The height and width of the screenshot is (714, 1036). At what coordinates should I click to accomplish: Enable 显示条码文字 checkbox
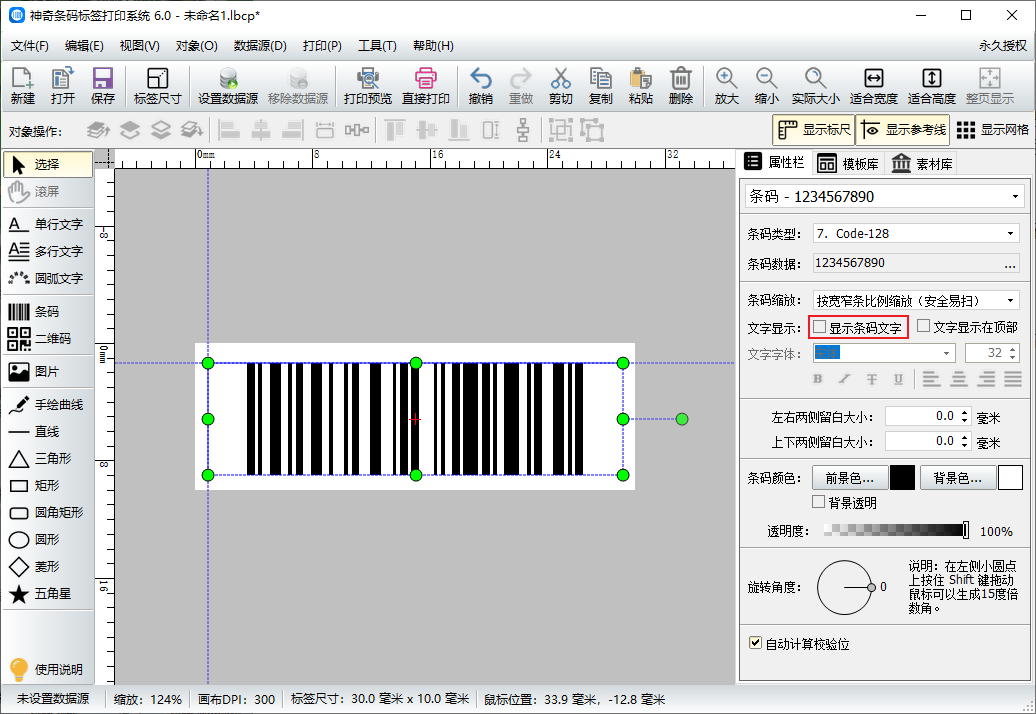click(x=820, y=327)
